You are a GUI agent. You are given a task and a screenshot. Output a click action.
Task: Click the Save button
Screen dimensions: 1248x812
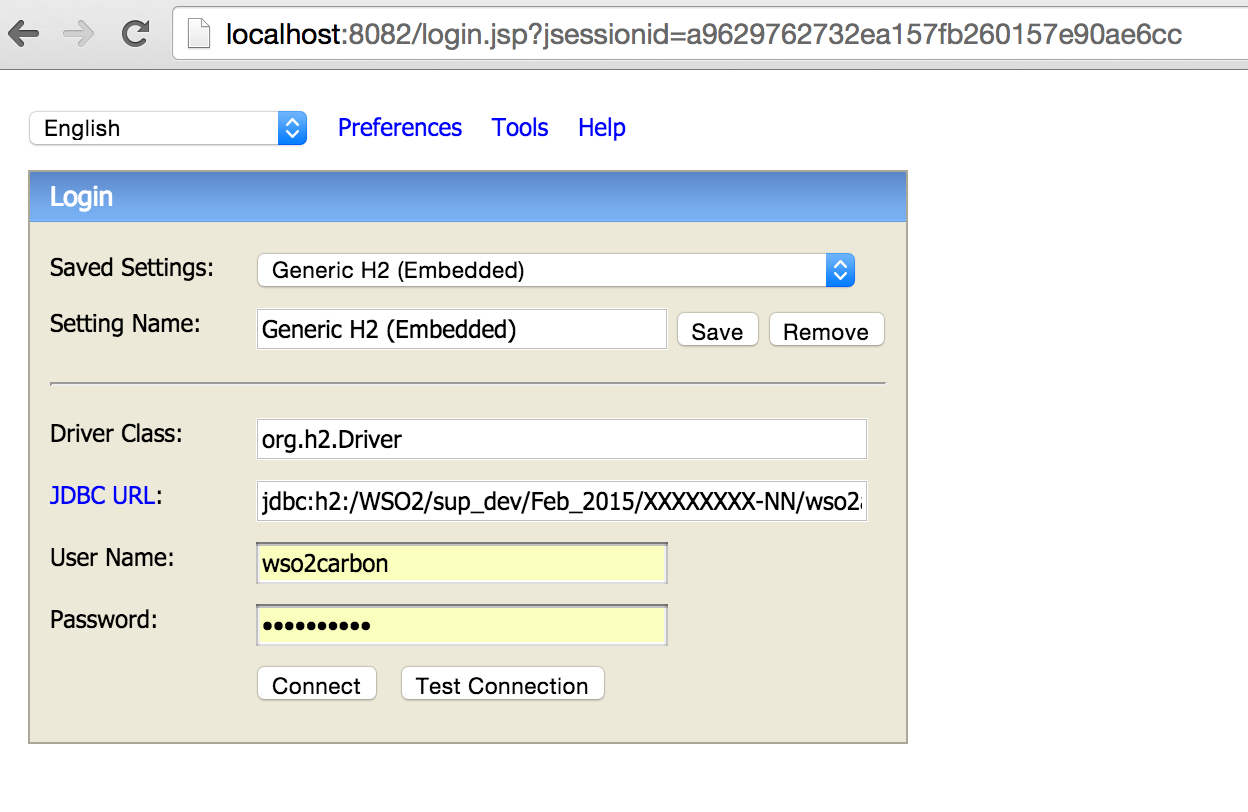pos(717,331)
